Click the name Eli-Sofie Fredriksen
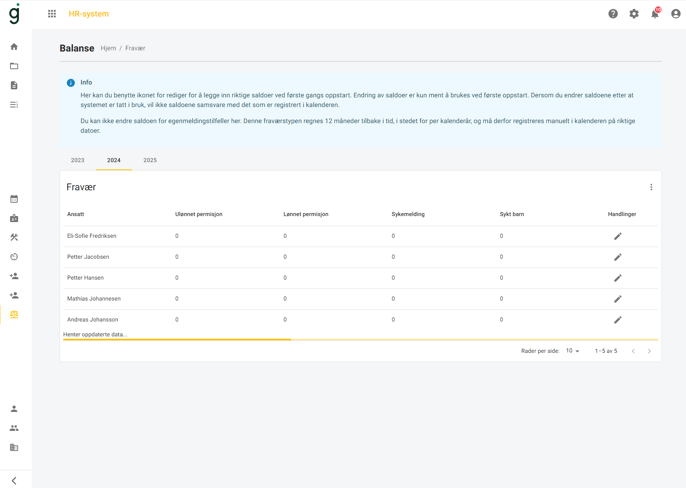The height and width of the screenshot is (488, 686). coord(91,236)
